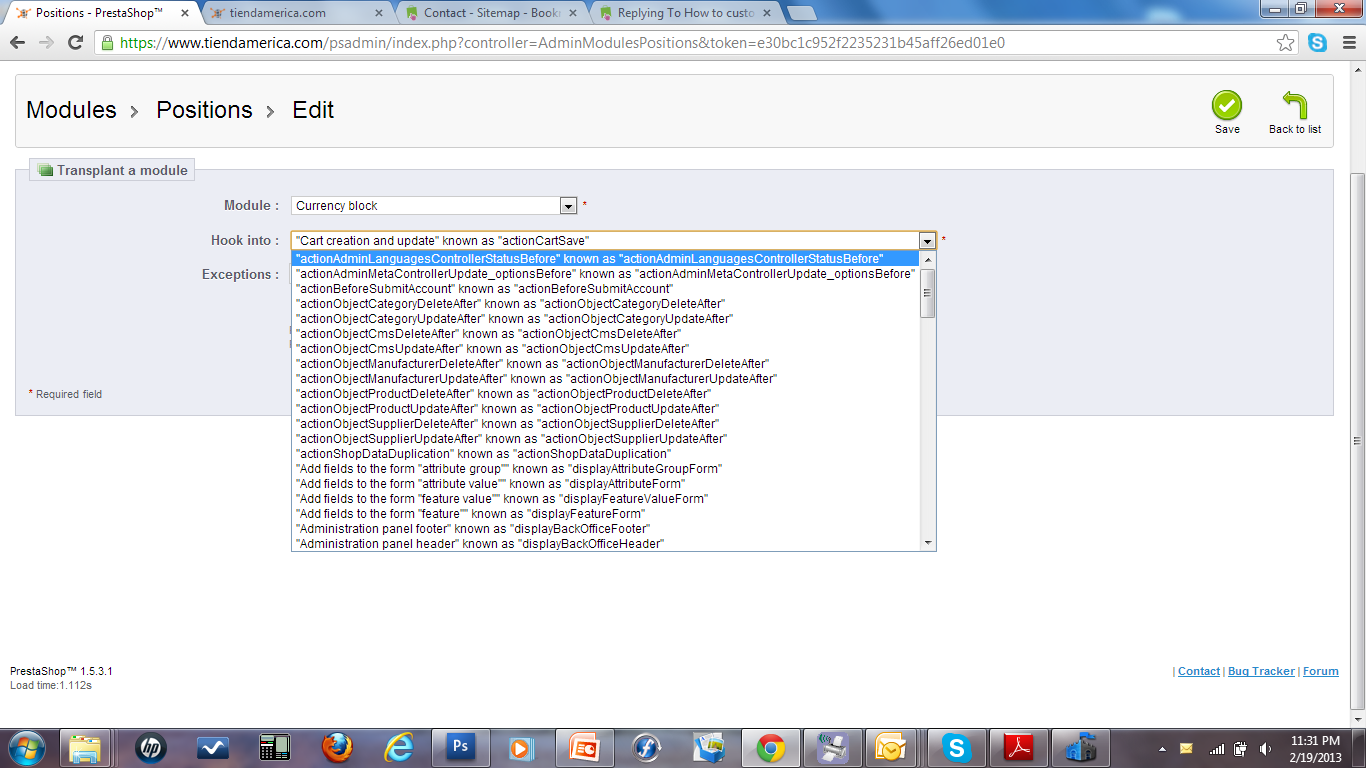Click the browser address bar URL
1366x768 pixels.
(562, 43)
